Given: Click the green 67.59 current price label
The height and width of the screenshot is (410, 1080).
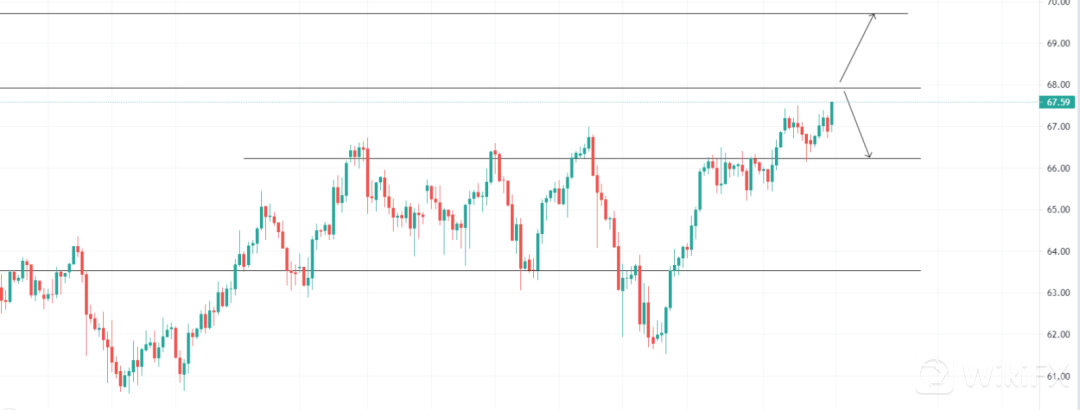Looking at the screenshot, I should pyautogui.click(x=1059, y=102).
